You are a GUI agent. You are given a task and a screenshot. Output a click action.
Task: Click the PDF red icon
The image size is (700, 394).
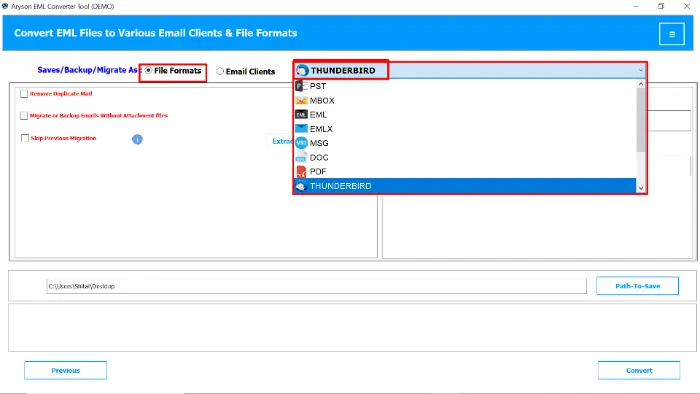click(x=302, y=171)
